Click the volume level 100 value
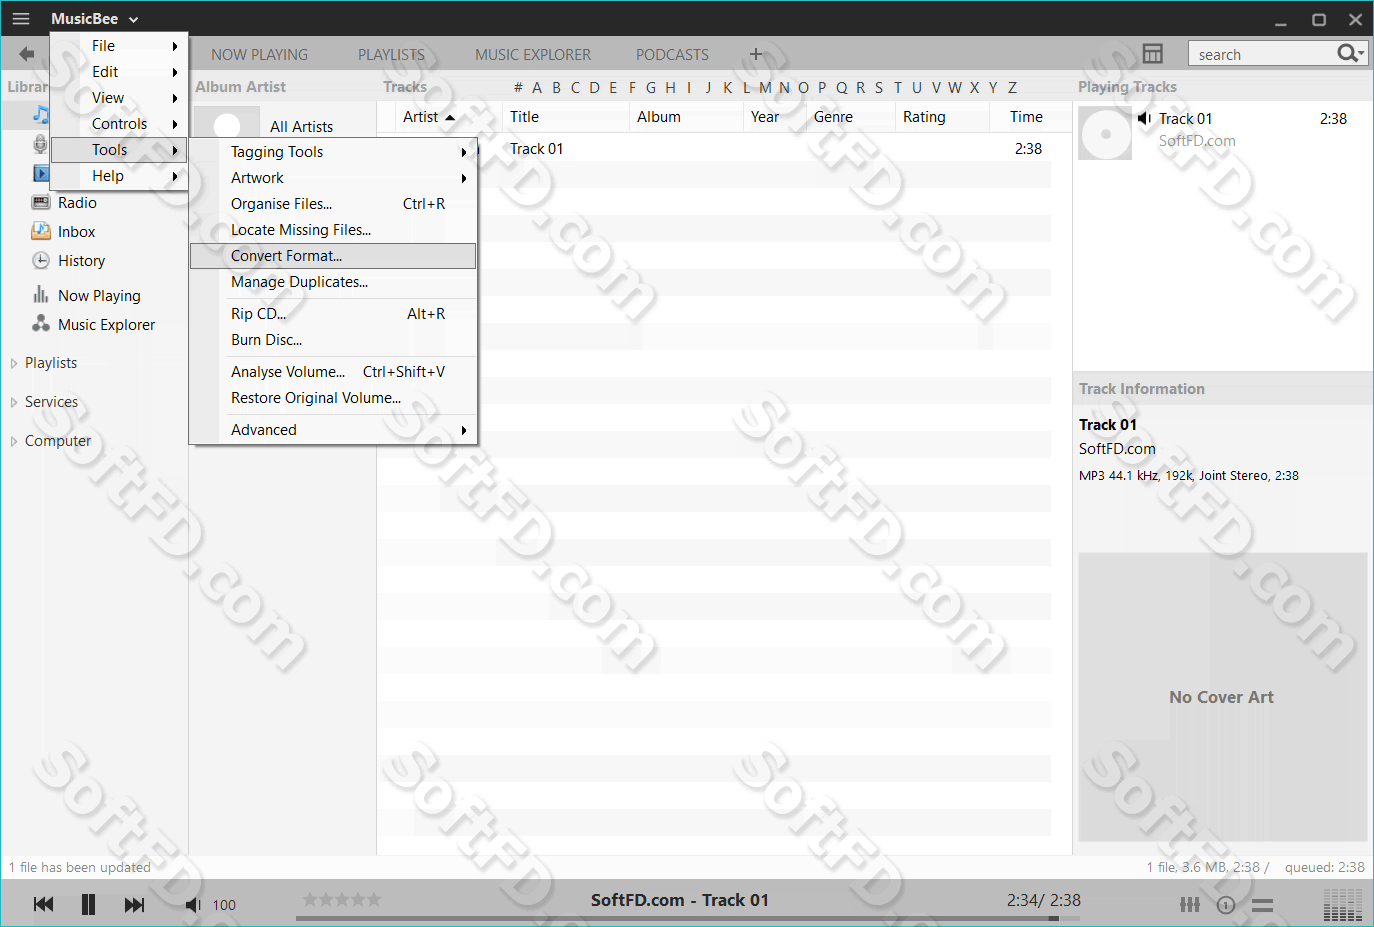Screen dimensions: 1374x927 (x=224, y=905)
